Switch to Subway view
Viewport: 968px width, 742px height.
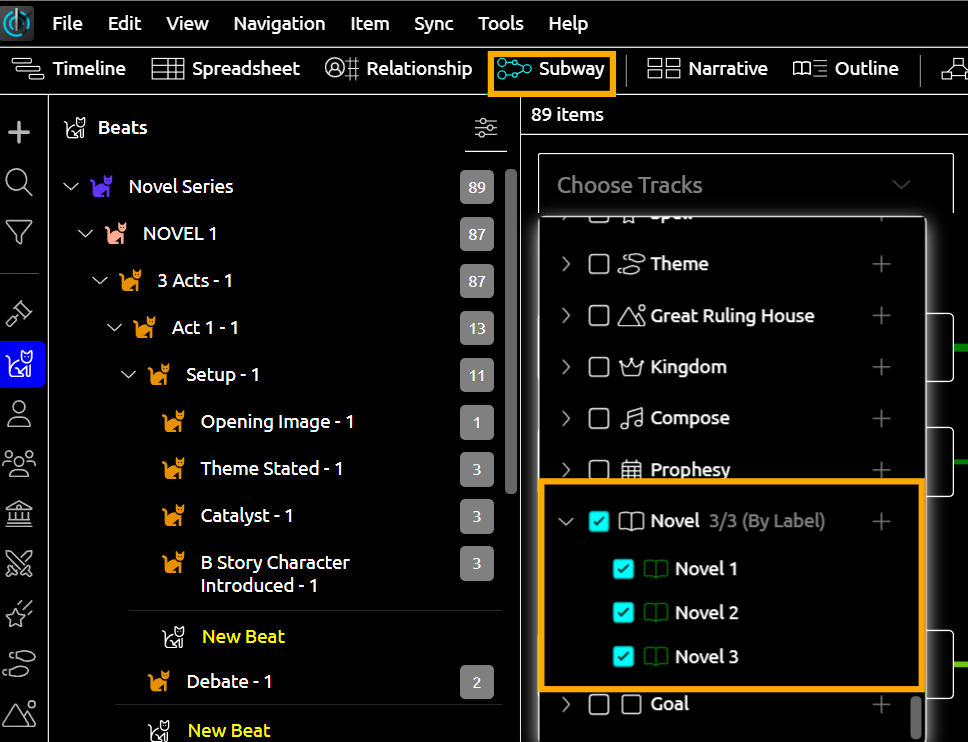(551, 69)
